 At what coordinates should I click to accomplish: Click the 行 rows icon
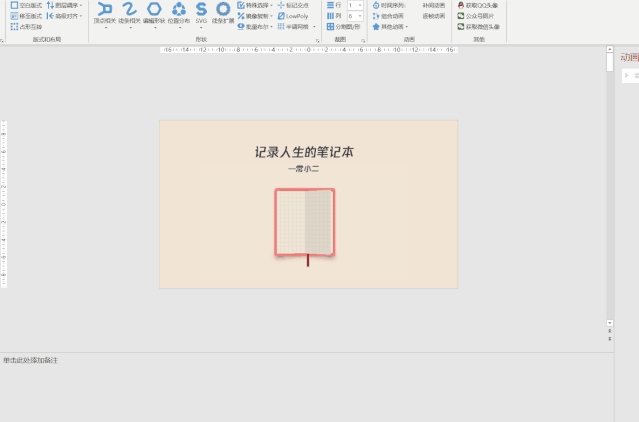pyautogui.click(x=331, y=5)
